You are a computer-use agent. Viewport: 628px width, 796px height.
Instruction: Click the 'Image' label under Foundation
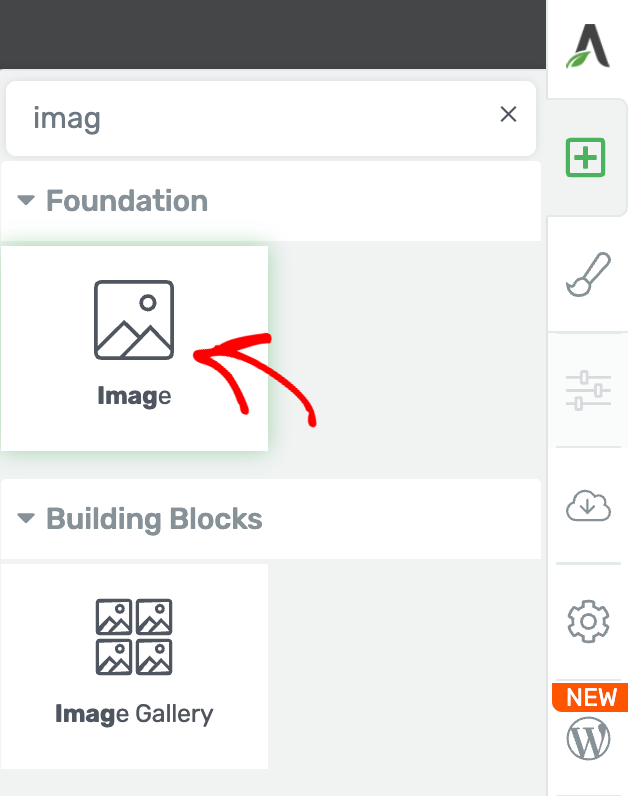(x=134, y=396)
